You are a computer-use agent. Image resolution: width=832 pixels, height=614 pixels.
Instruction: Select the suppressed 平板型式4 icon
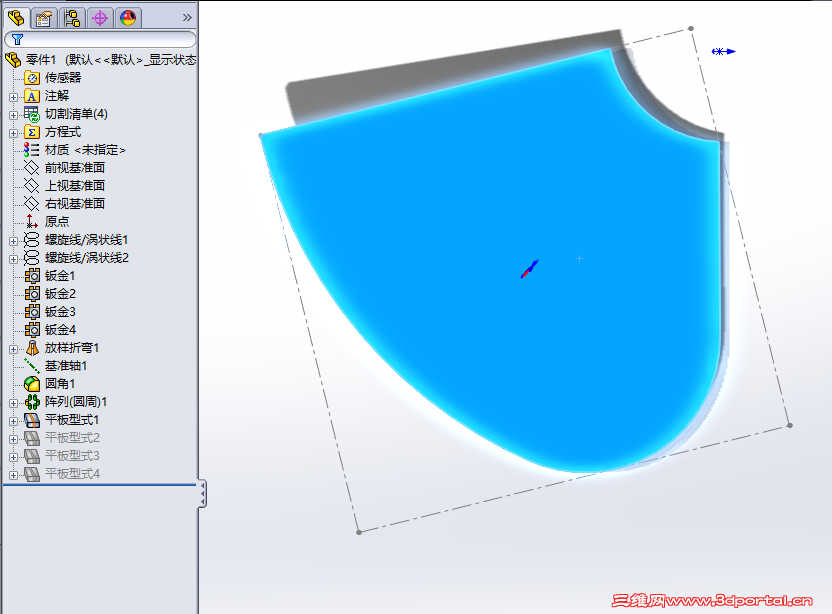coord(32,474)
